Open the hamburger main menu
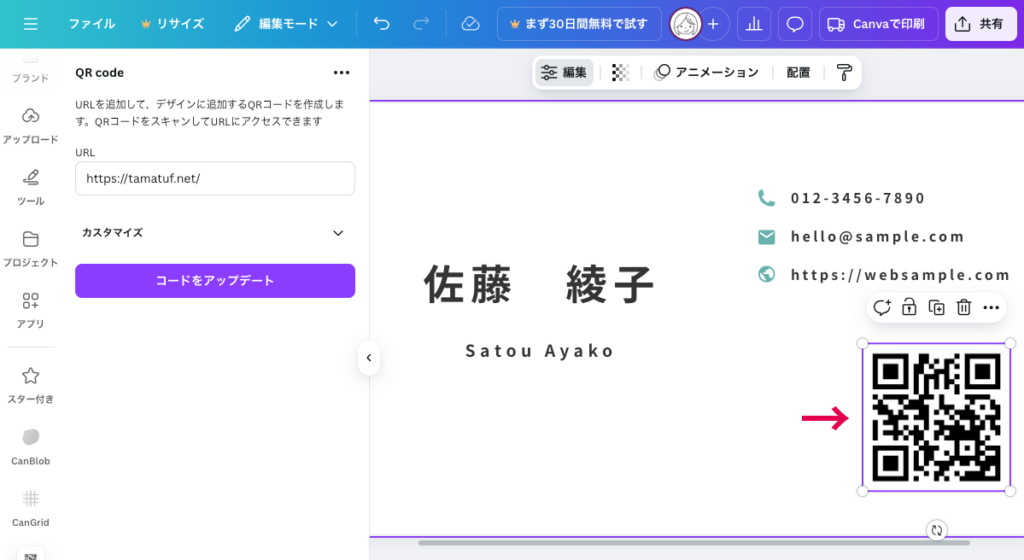 [31, 24]
